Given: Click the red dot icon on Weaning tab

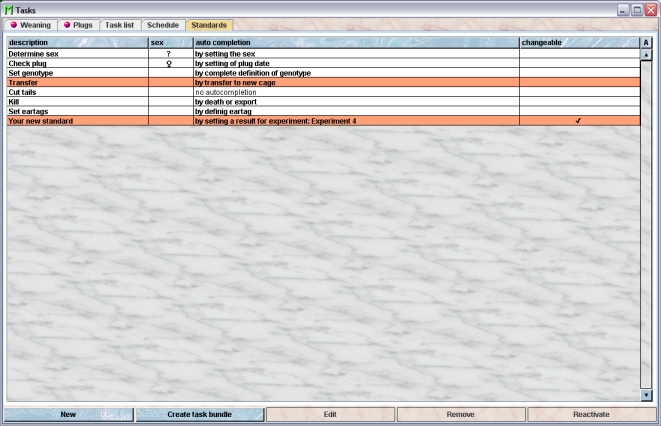Looking at the screenshot, I should pyautogui.click(x=13, y=24).
